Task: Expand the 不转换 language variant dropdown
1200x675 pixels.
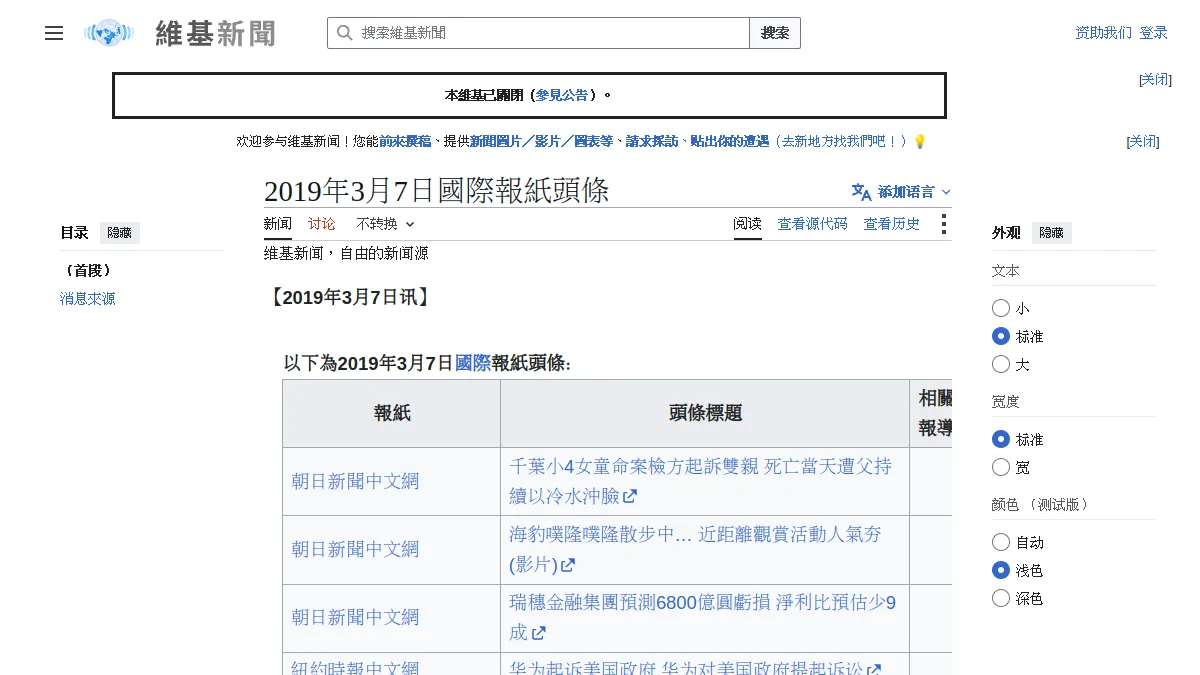Action: (x=385, y=224)
